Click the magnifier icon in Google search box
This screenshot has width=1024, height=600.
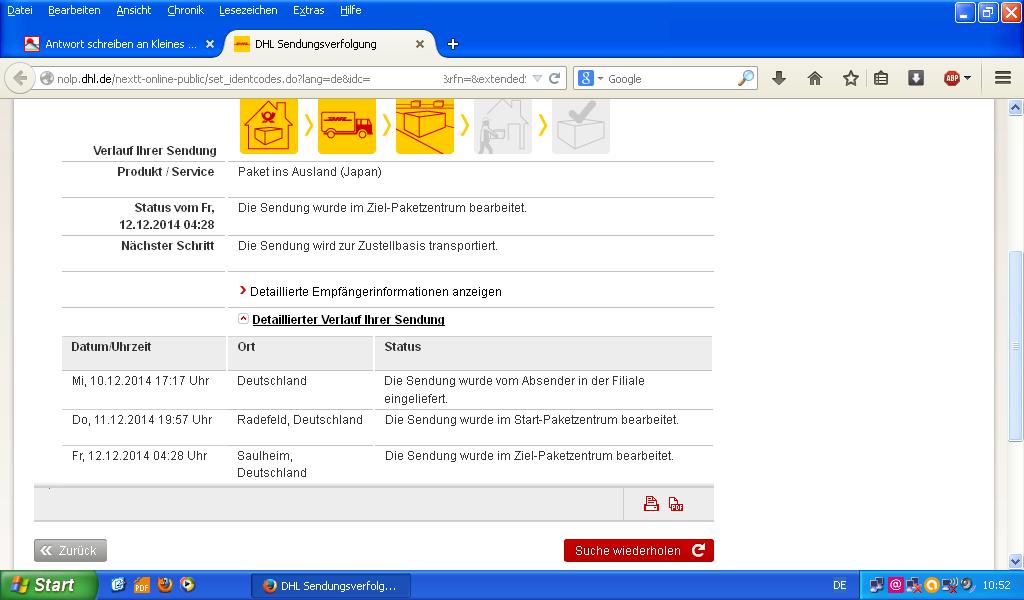pos(746,78)
